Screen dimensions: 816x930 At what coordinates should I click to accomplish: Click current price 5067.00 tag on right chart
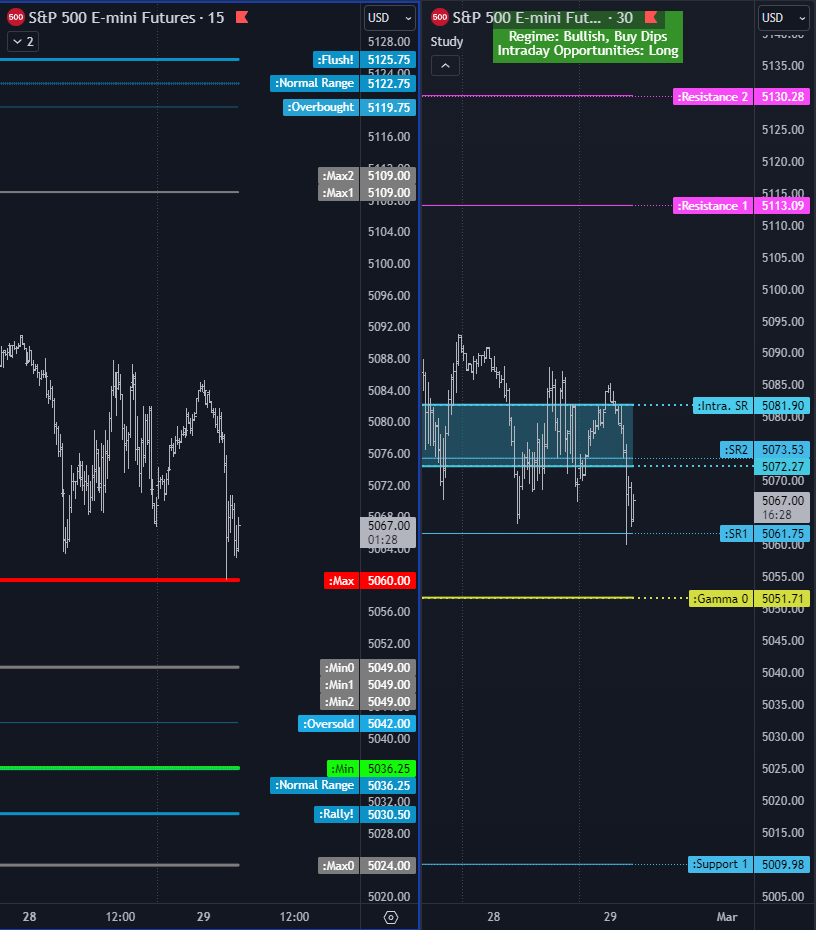click(782, 508)
